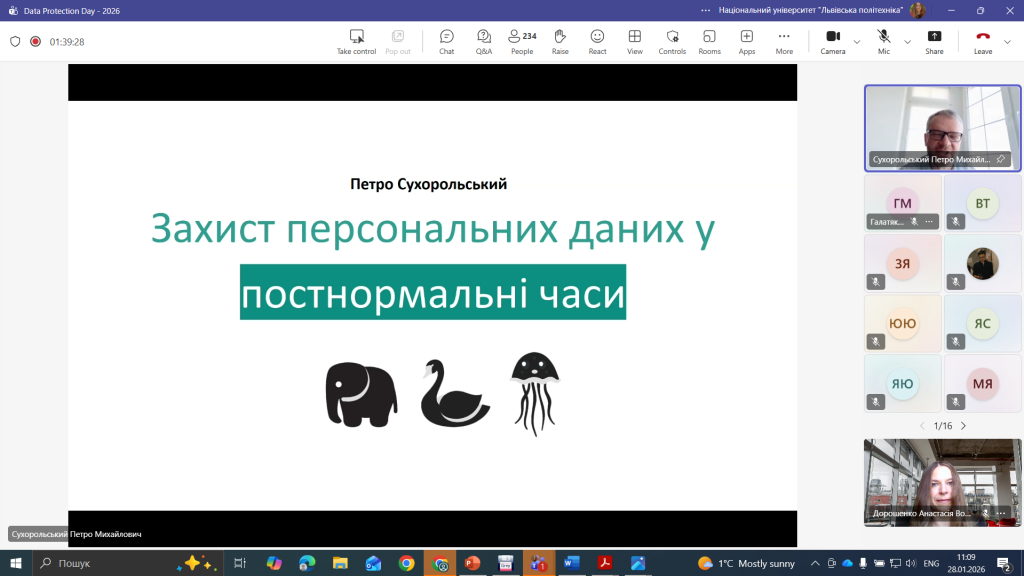1024x576 pixels.
Task: Open the React emoji menu
Action: pos(597,41)
